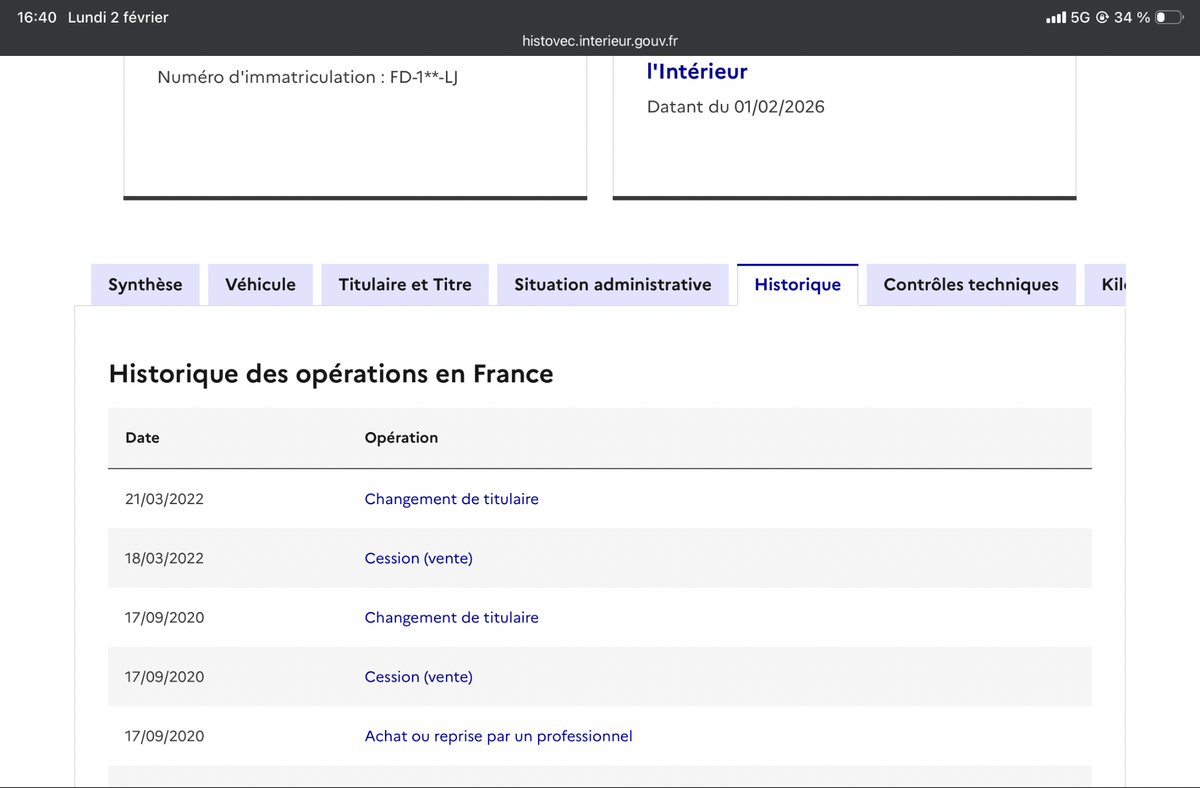Open the Situation administrative tab
1200x788 pixels.
pyautogui.click(x=613, y=285)
